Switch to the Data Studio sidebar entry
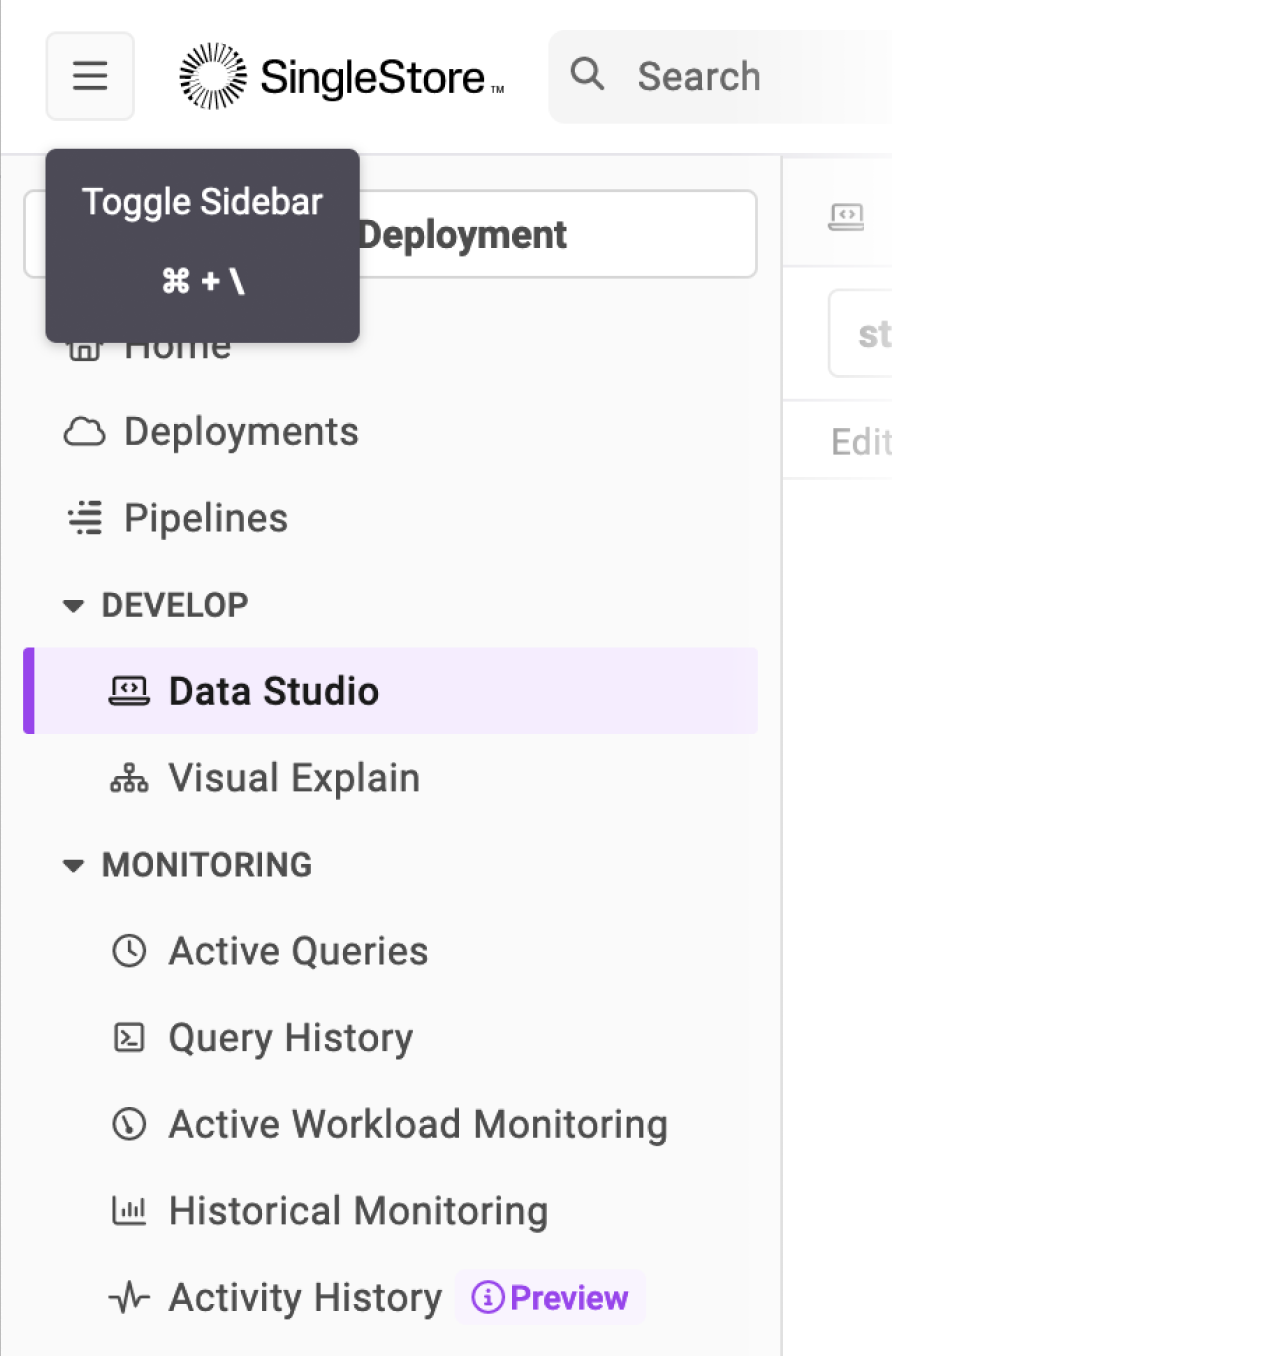1280x1356 pixels. pos(273,690)
